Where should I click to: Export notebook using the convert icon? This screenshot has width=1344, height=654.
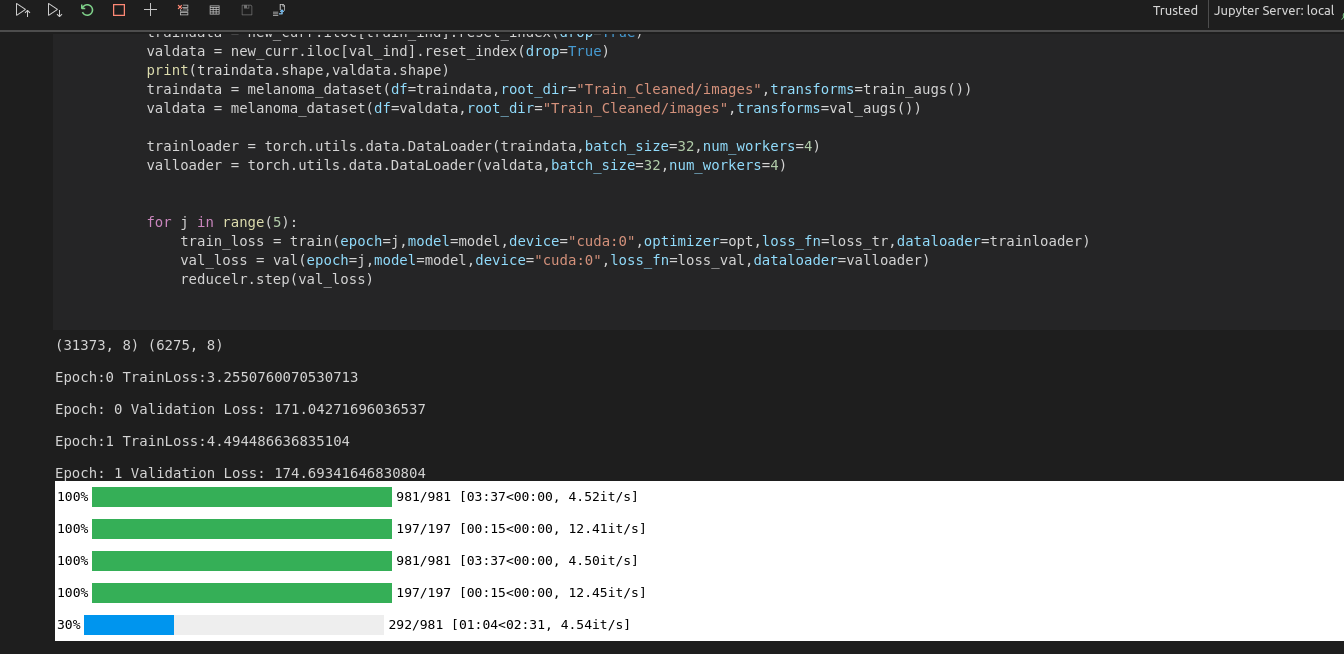point(279,10)
